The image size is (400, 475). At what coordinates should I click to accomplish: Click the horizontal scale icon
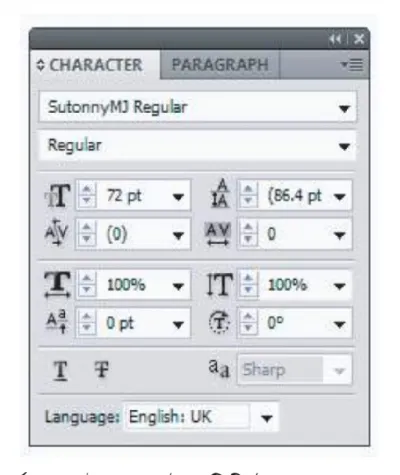(x=57, y=284)
